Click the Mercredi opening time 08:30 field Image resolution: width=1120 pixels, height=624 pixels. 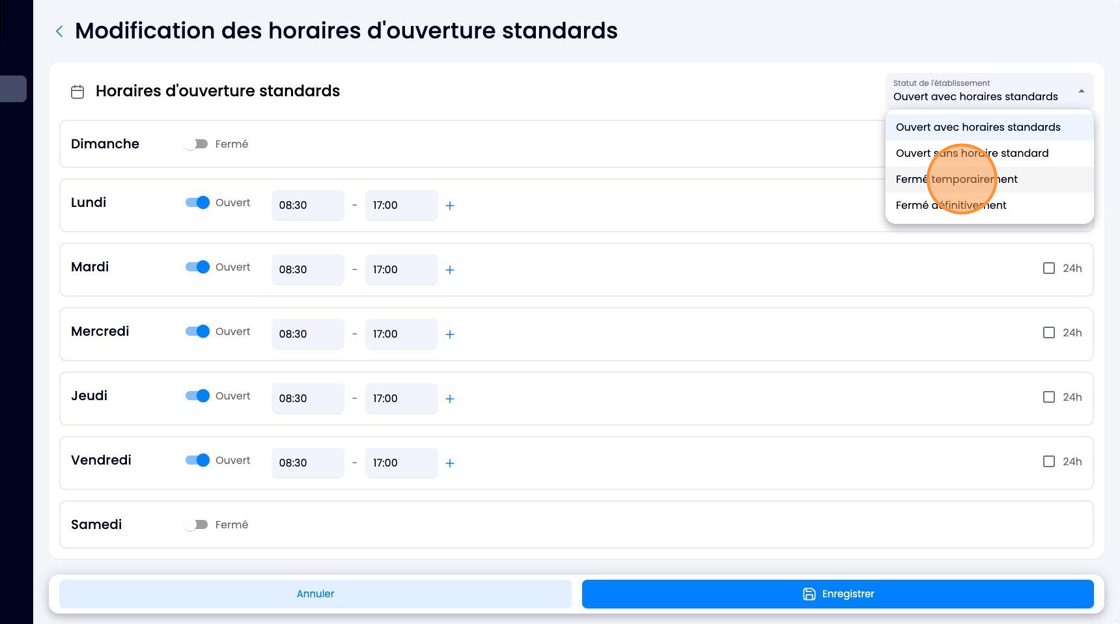tap(308, 334)
